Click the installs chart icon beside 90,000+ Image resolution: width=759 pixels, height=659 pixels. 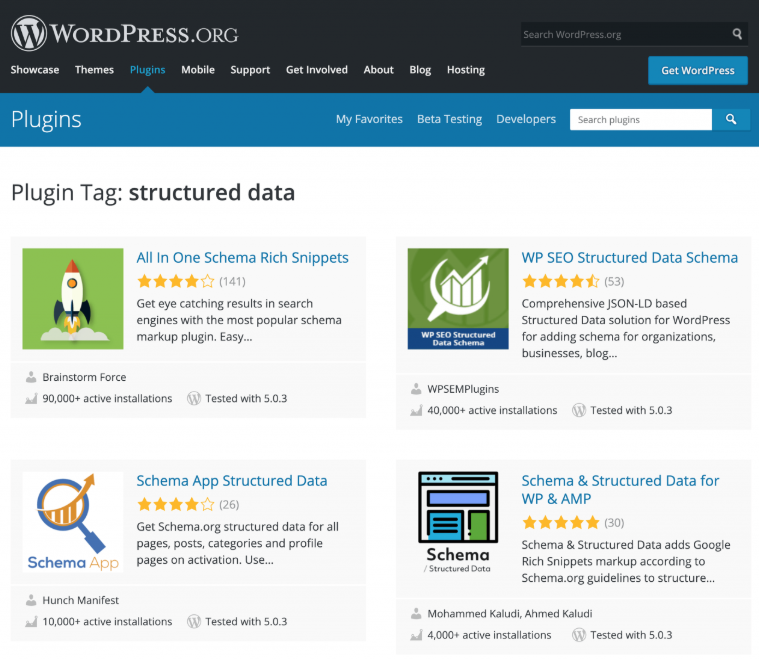click(31, 398)
